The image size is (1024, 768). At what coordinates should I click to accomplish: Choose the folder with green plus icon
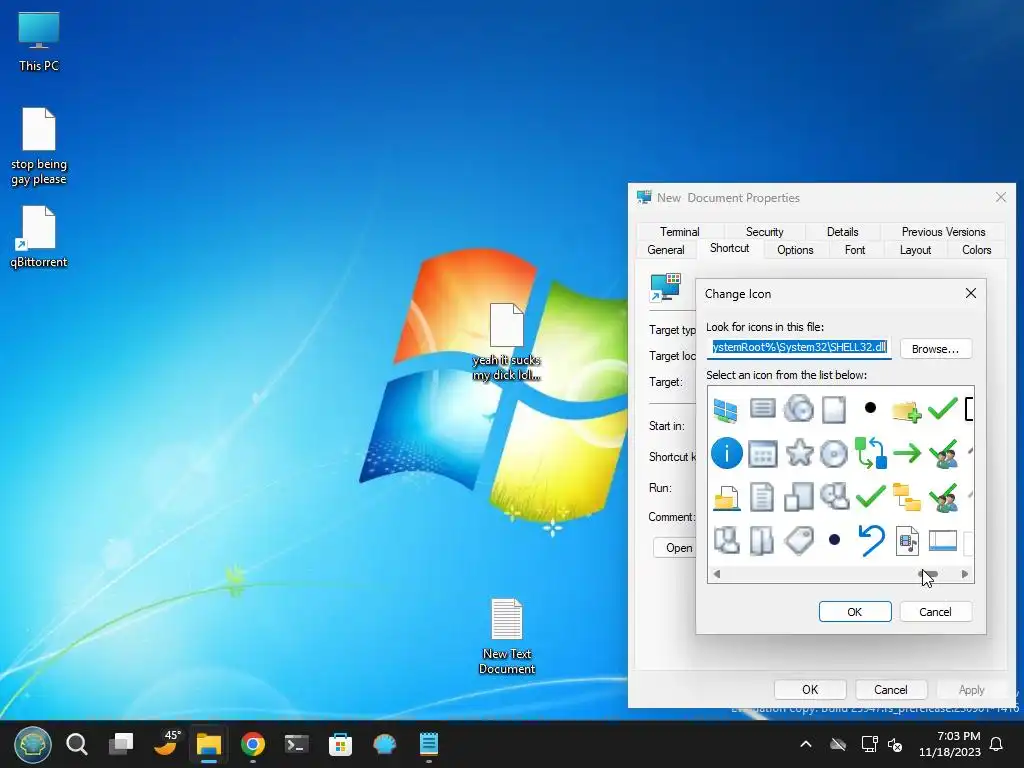tap(906, 411)
